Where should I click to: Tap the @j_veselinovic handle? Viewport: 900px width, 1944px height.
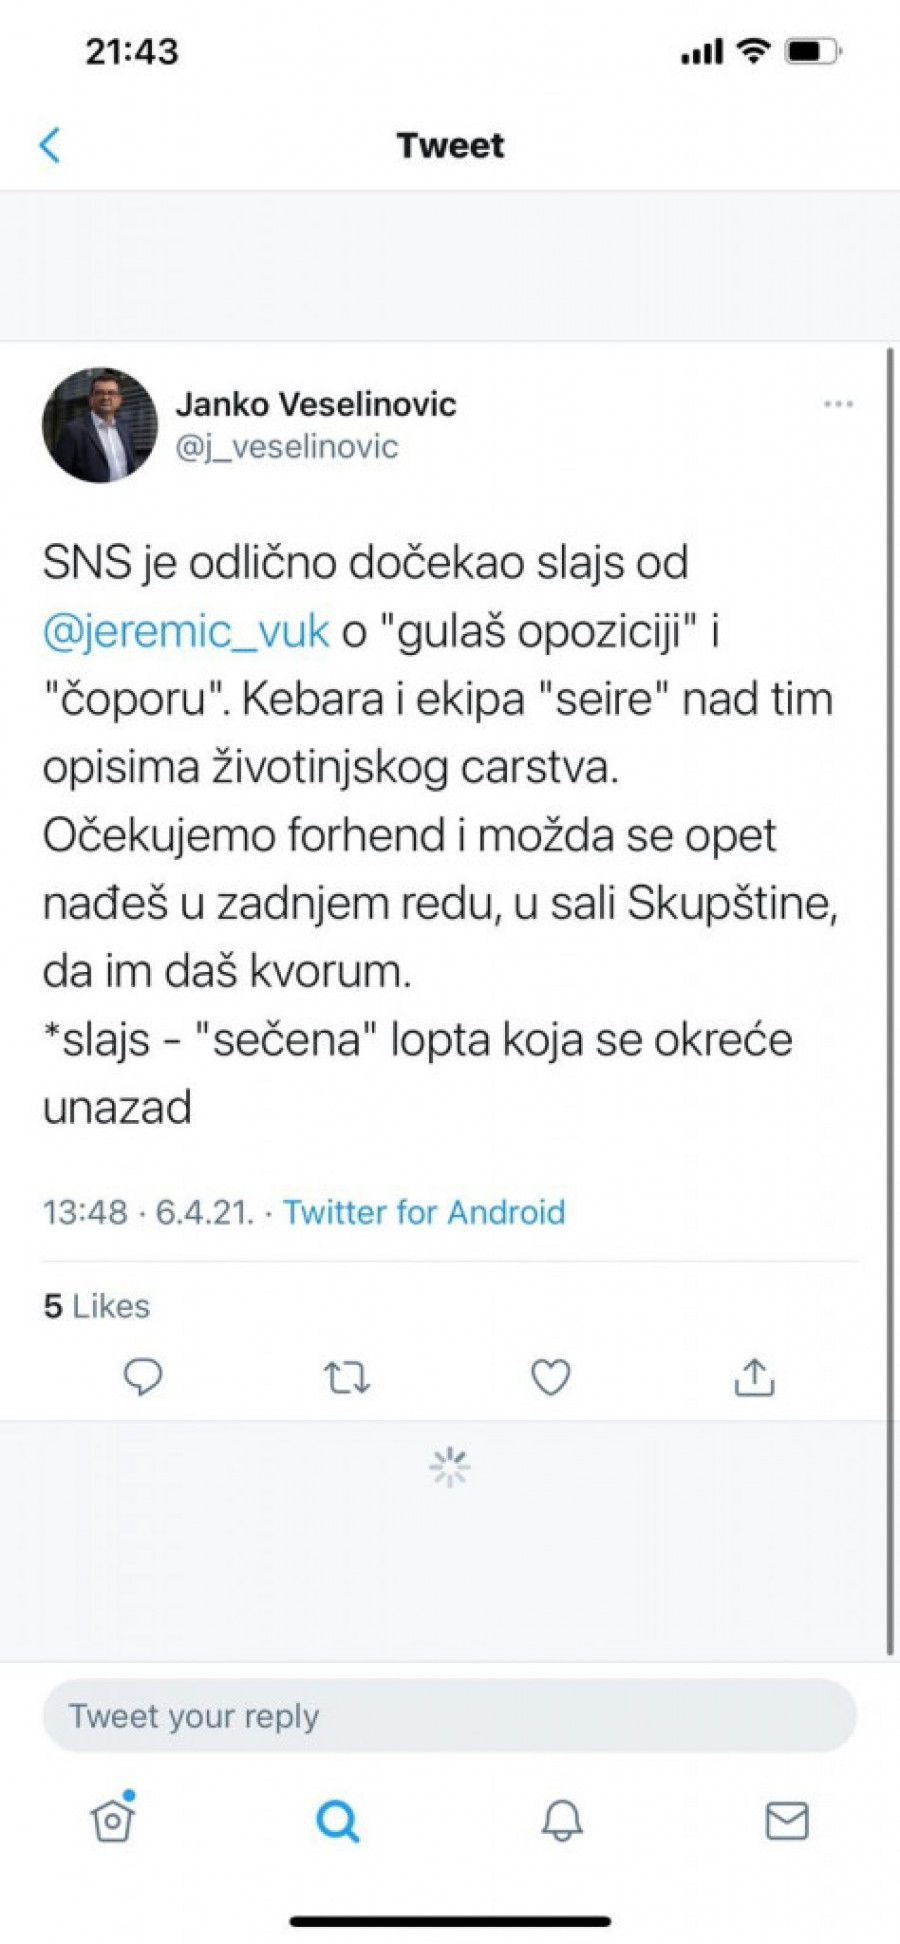287,446
